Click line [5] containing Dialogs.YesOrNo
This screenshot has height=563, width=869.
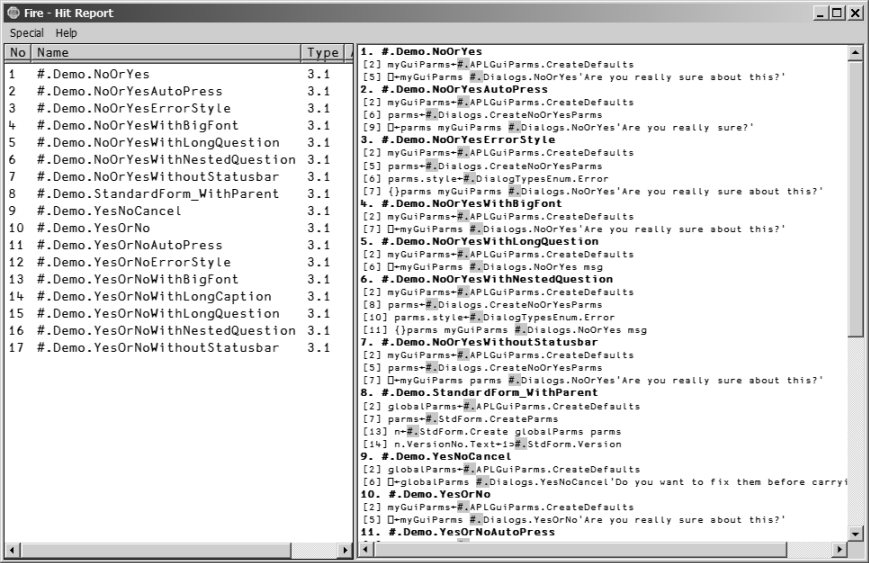coord(574,520)
